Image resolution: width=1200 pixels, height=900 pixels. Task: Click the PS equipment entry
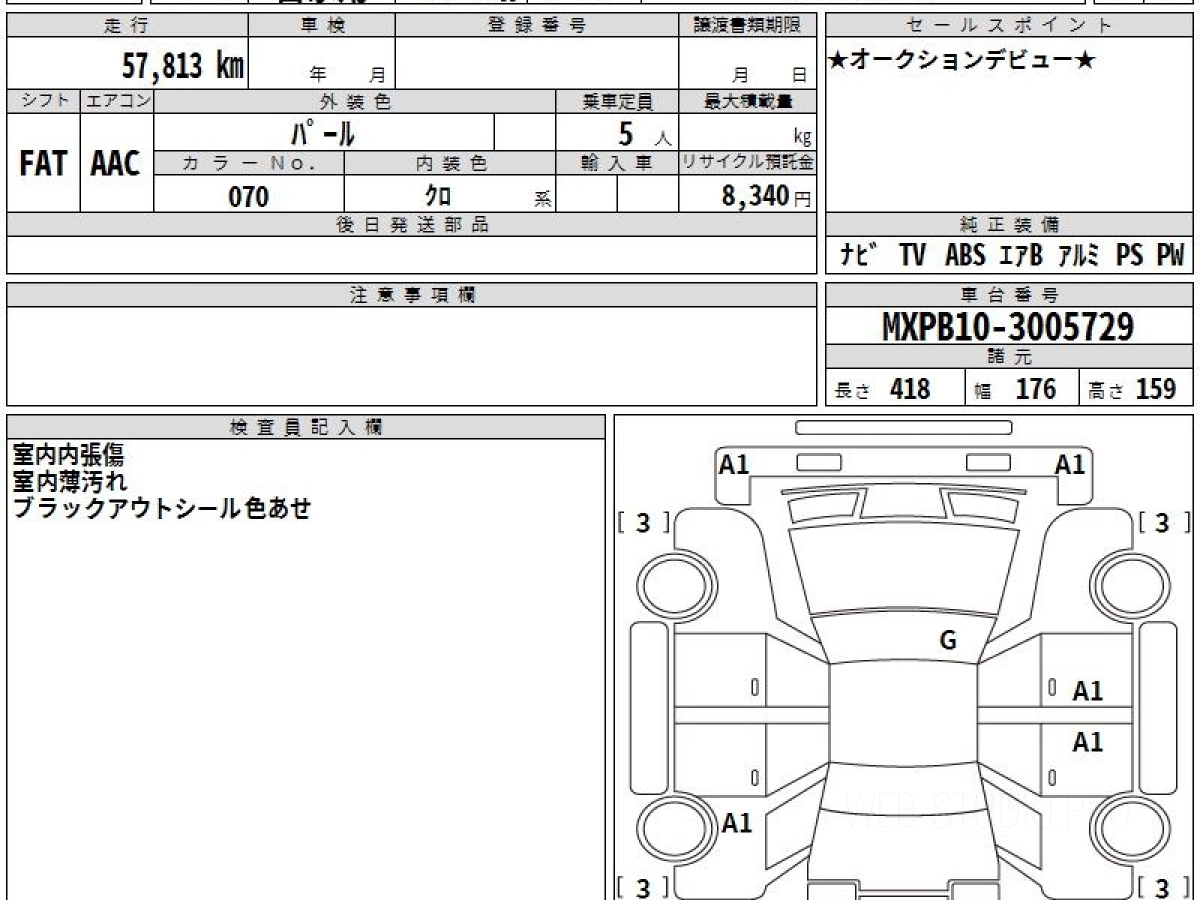click(1129, 255)
